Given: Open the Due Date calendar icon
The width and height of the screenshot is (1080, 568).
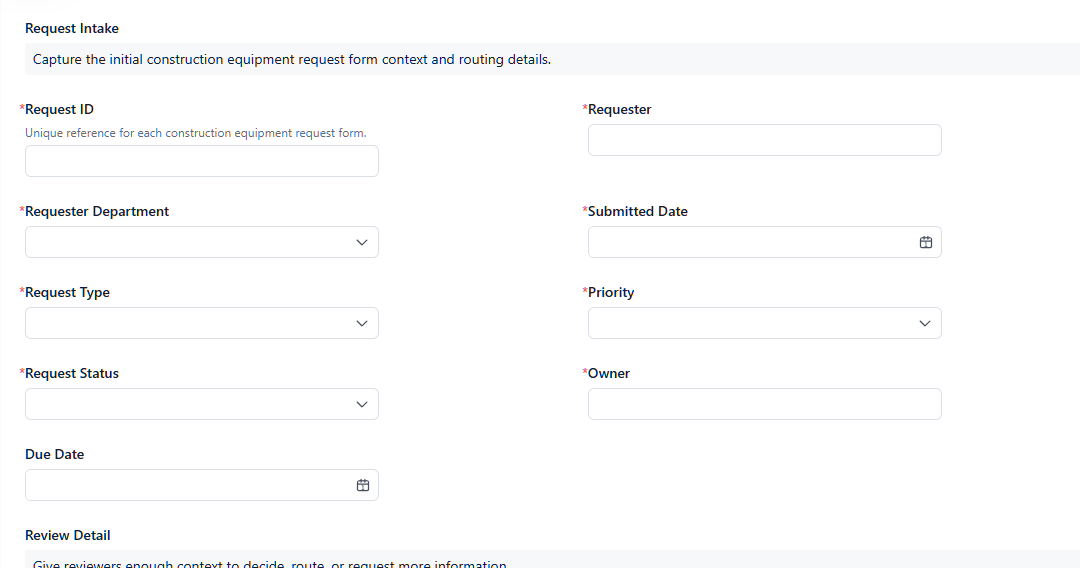Looking at the screenshot, I should coord(363,485).
